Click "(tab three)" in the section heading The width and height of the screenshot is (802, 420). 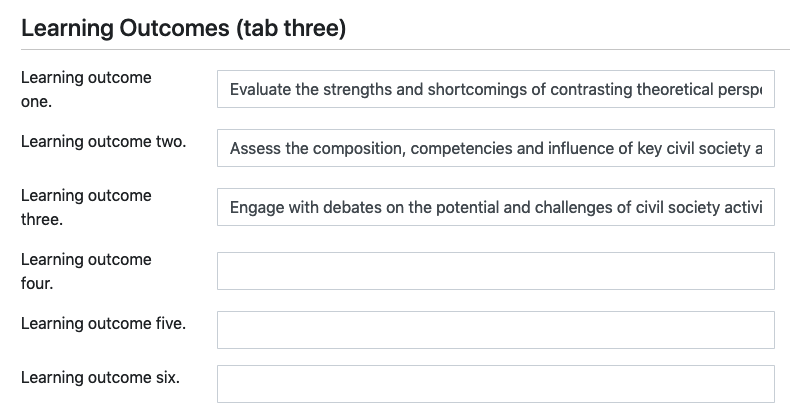291,29
